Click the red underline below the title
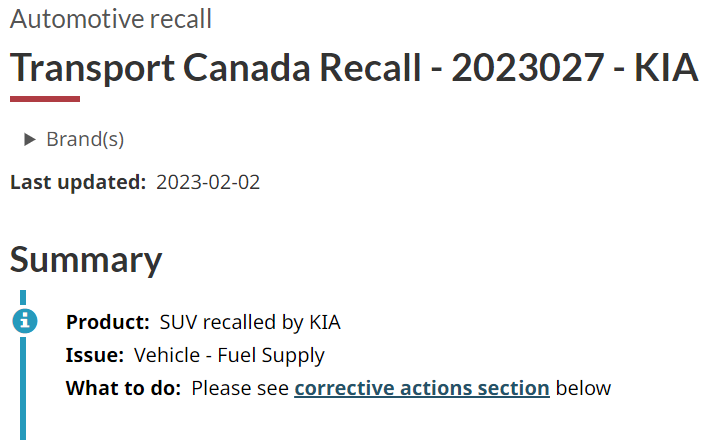The image size is (716, 447). point(45,99)
